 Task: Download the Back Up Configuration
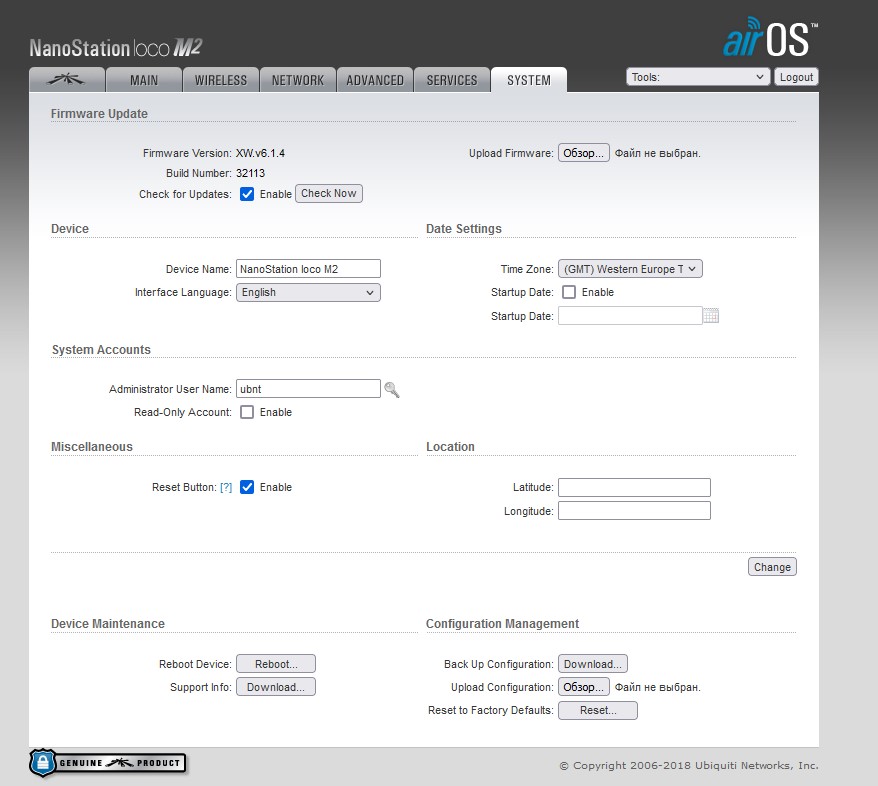tap(593, 663)
